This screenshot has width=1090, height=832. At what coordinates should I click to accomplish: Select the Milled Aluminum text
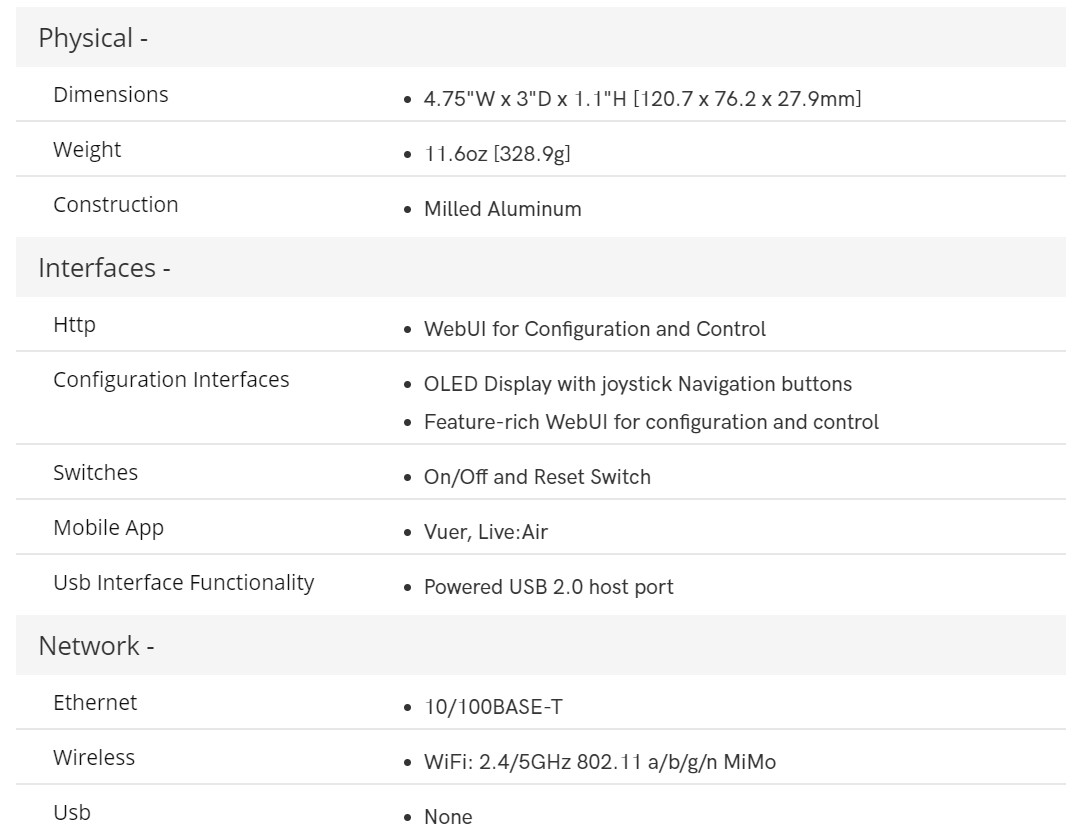pyautogui.click(x=503, y=209)
